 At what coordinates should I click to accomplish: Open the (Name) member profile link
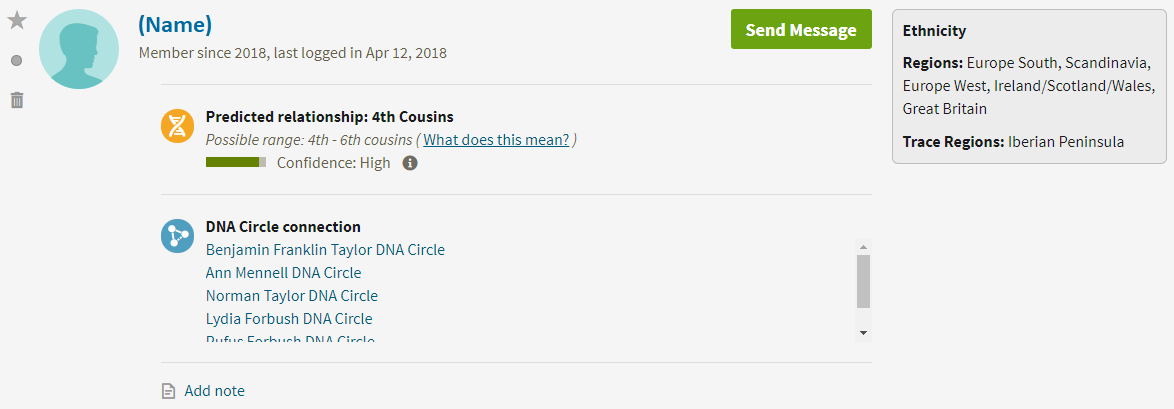[x=175, y=26]
